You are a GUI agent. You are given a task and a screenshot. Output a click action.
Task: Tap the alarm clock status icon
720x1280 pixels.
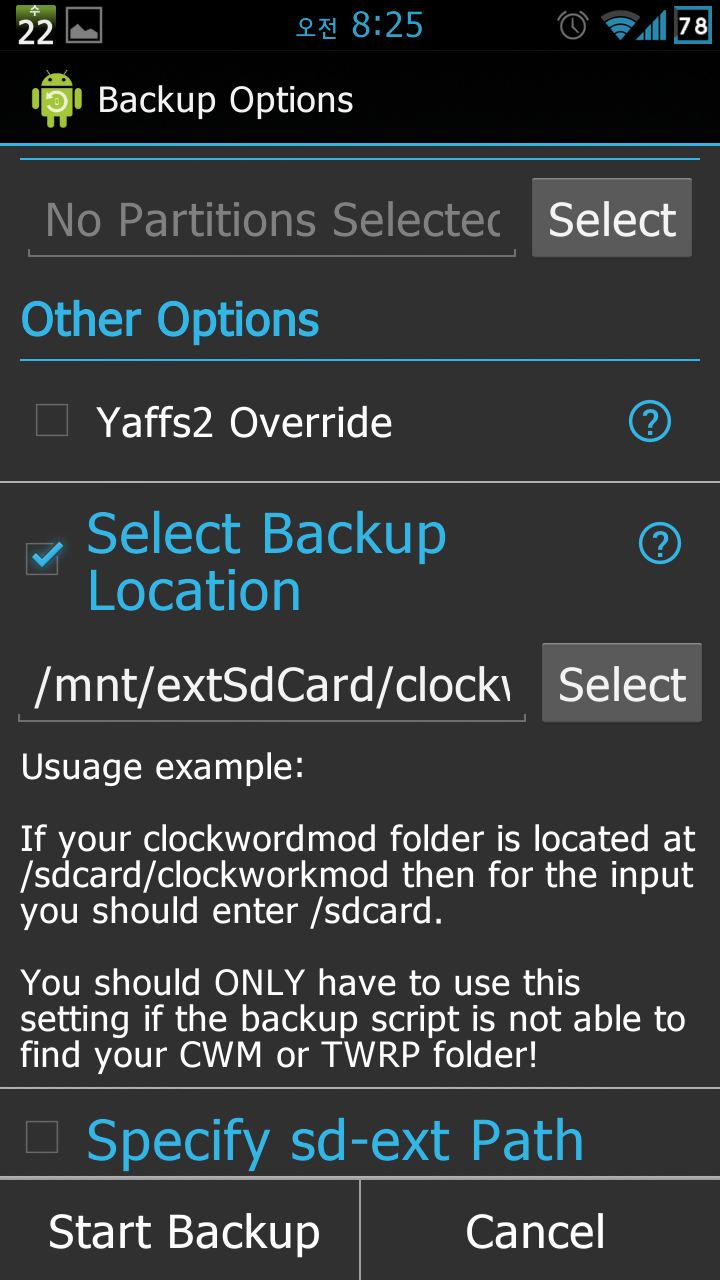click(x=572, y=25)
